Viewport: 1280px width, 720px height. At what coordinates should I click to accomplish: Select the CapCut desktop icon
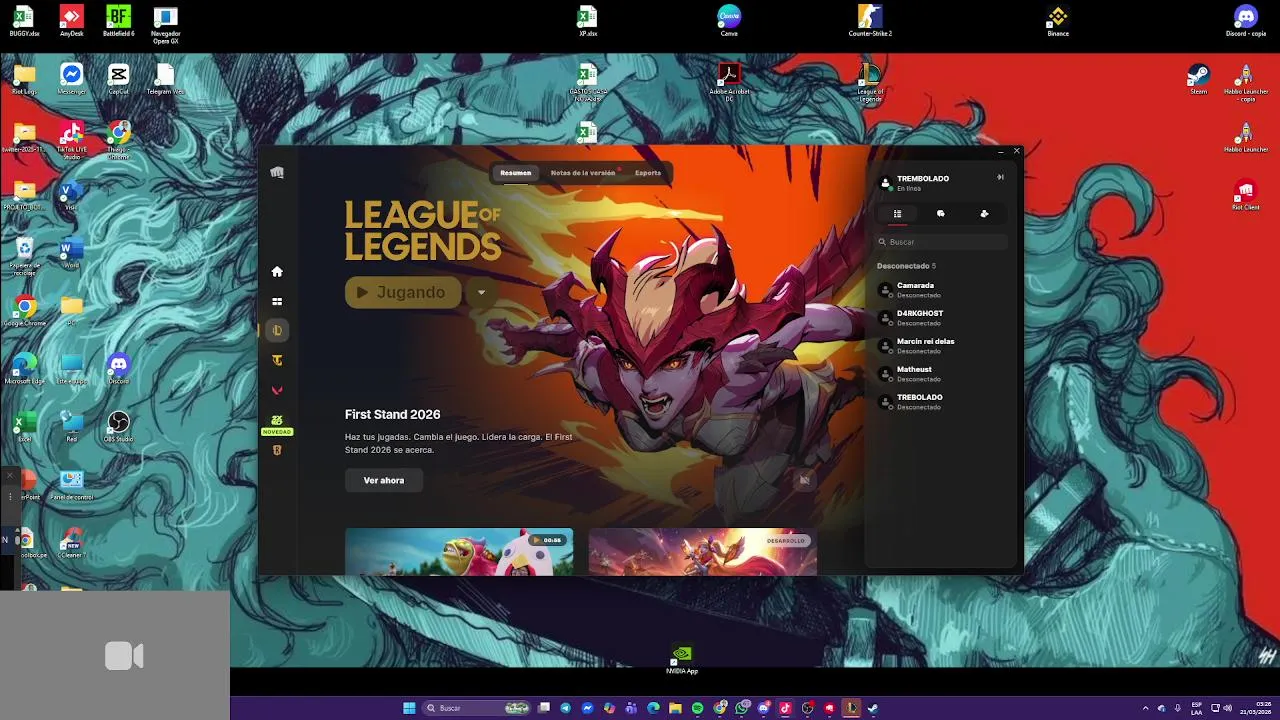tap(118, 79)
